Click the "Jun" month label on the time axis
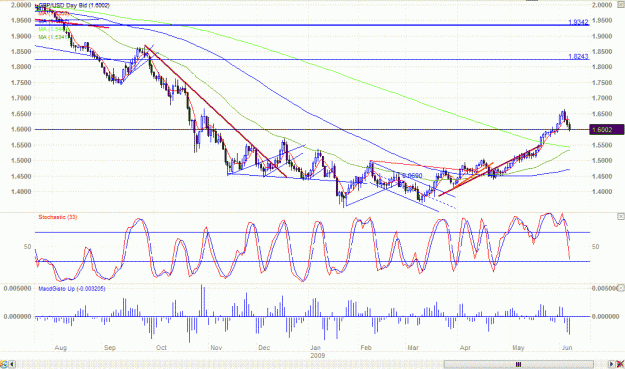Image resolution: width=625 pixels, height=369 pixels. (567, 348)
